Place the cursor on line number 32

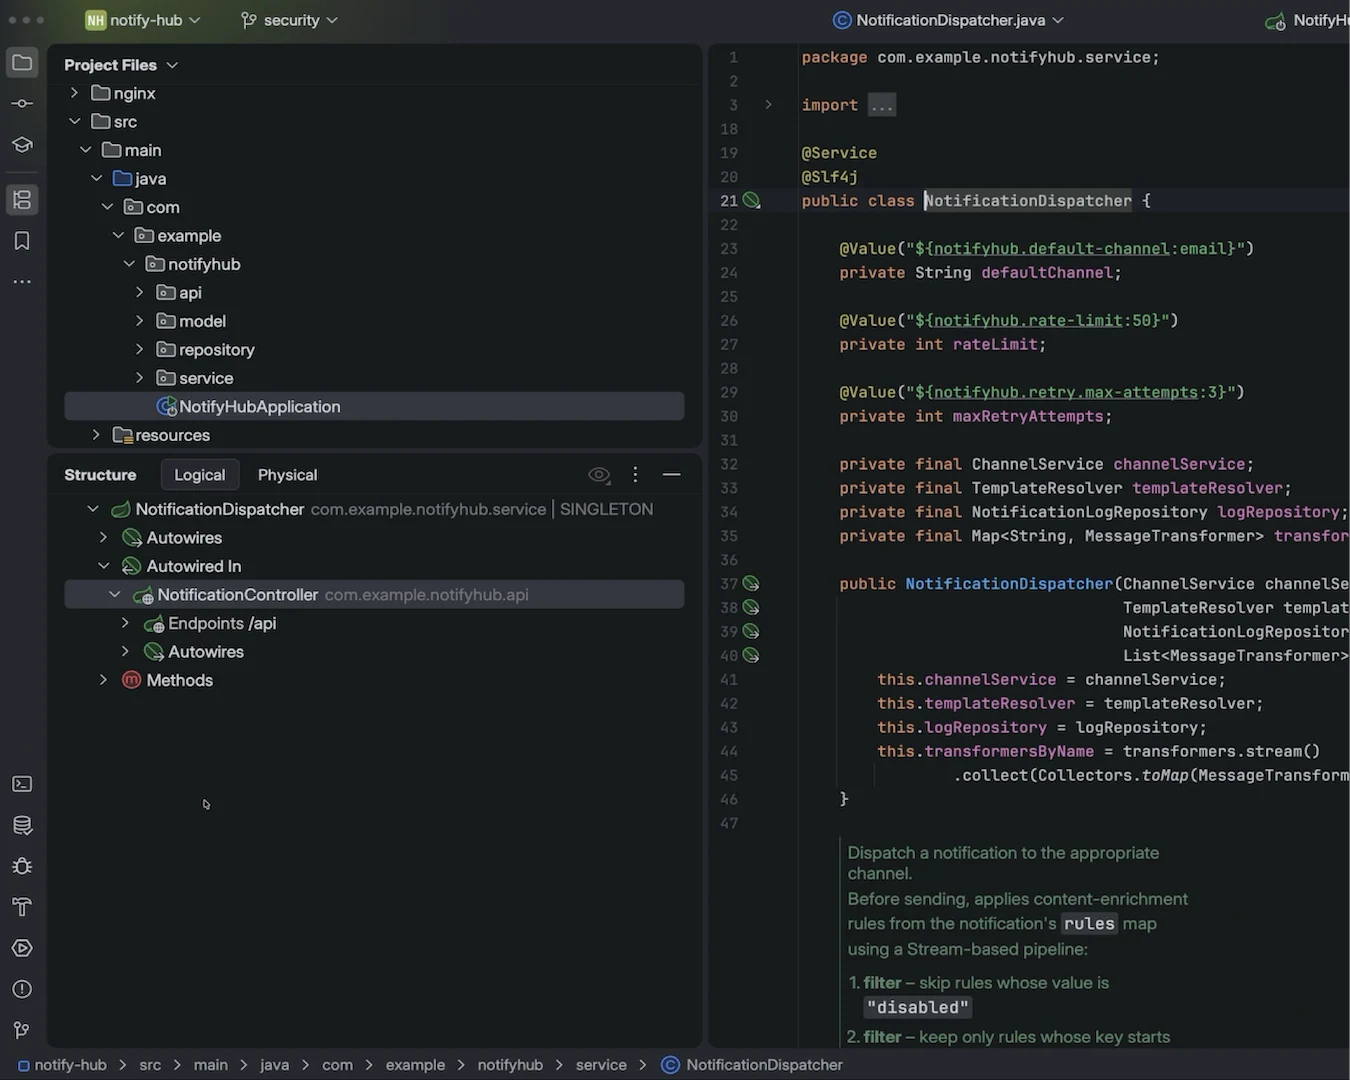tap(729, 464)
